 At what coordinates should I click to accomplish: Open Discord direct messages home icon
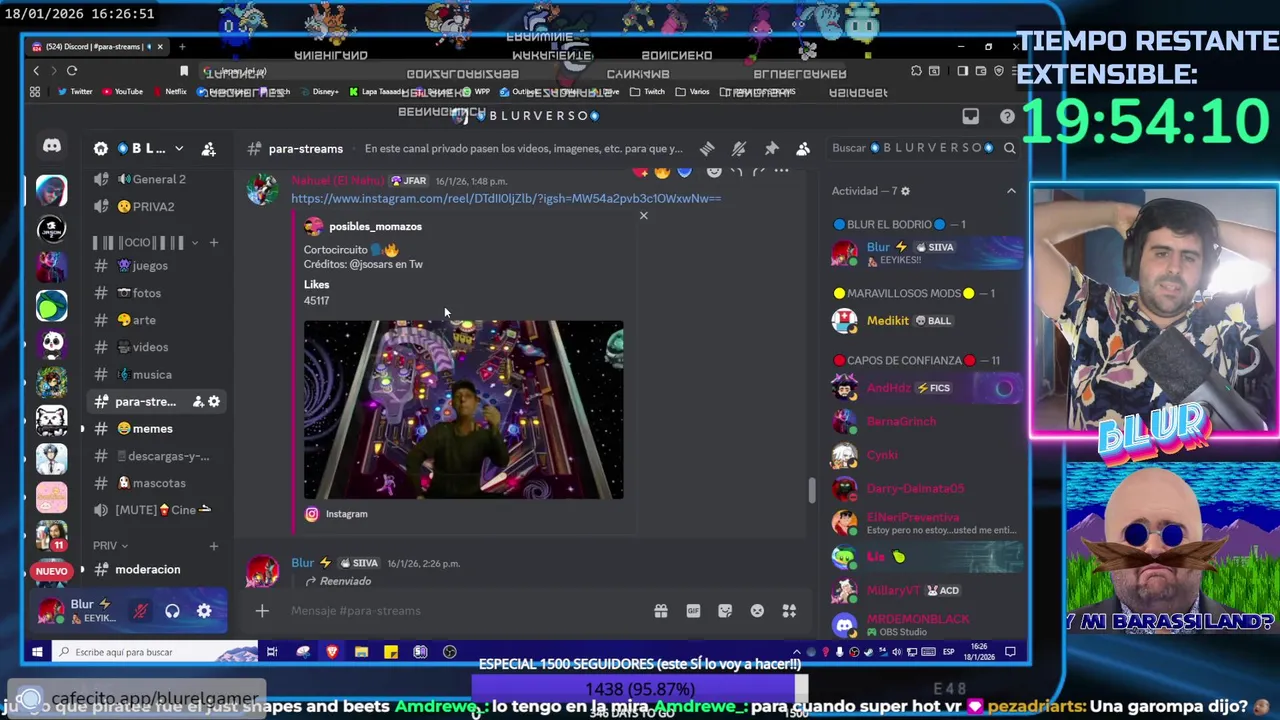point(51,146)
